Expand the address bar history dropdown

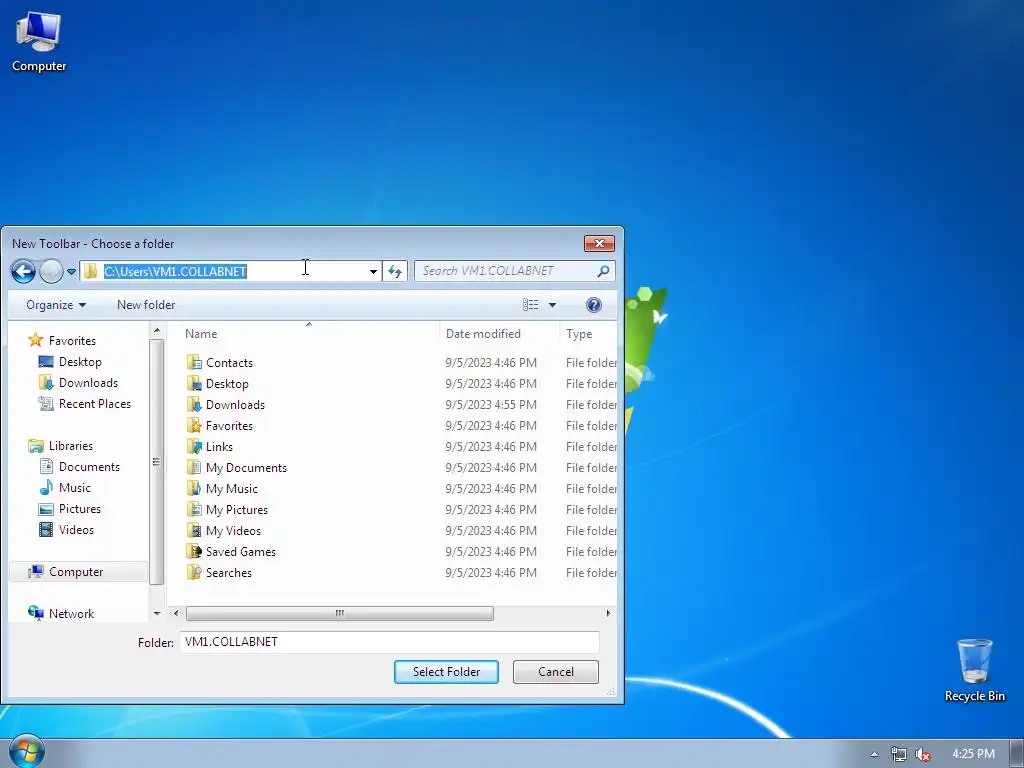pos(373,271)
